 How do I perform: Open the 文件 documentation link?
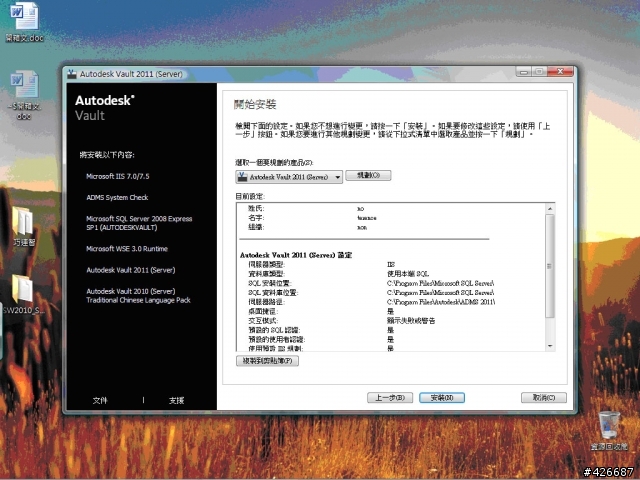[x=100, y=400]
